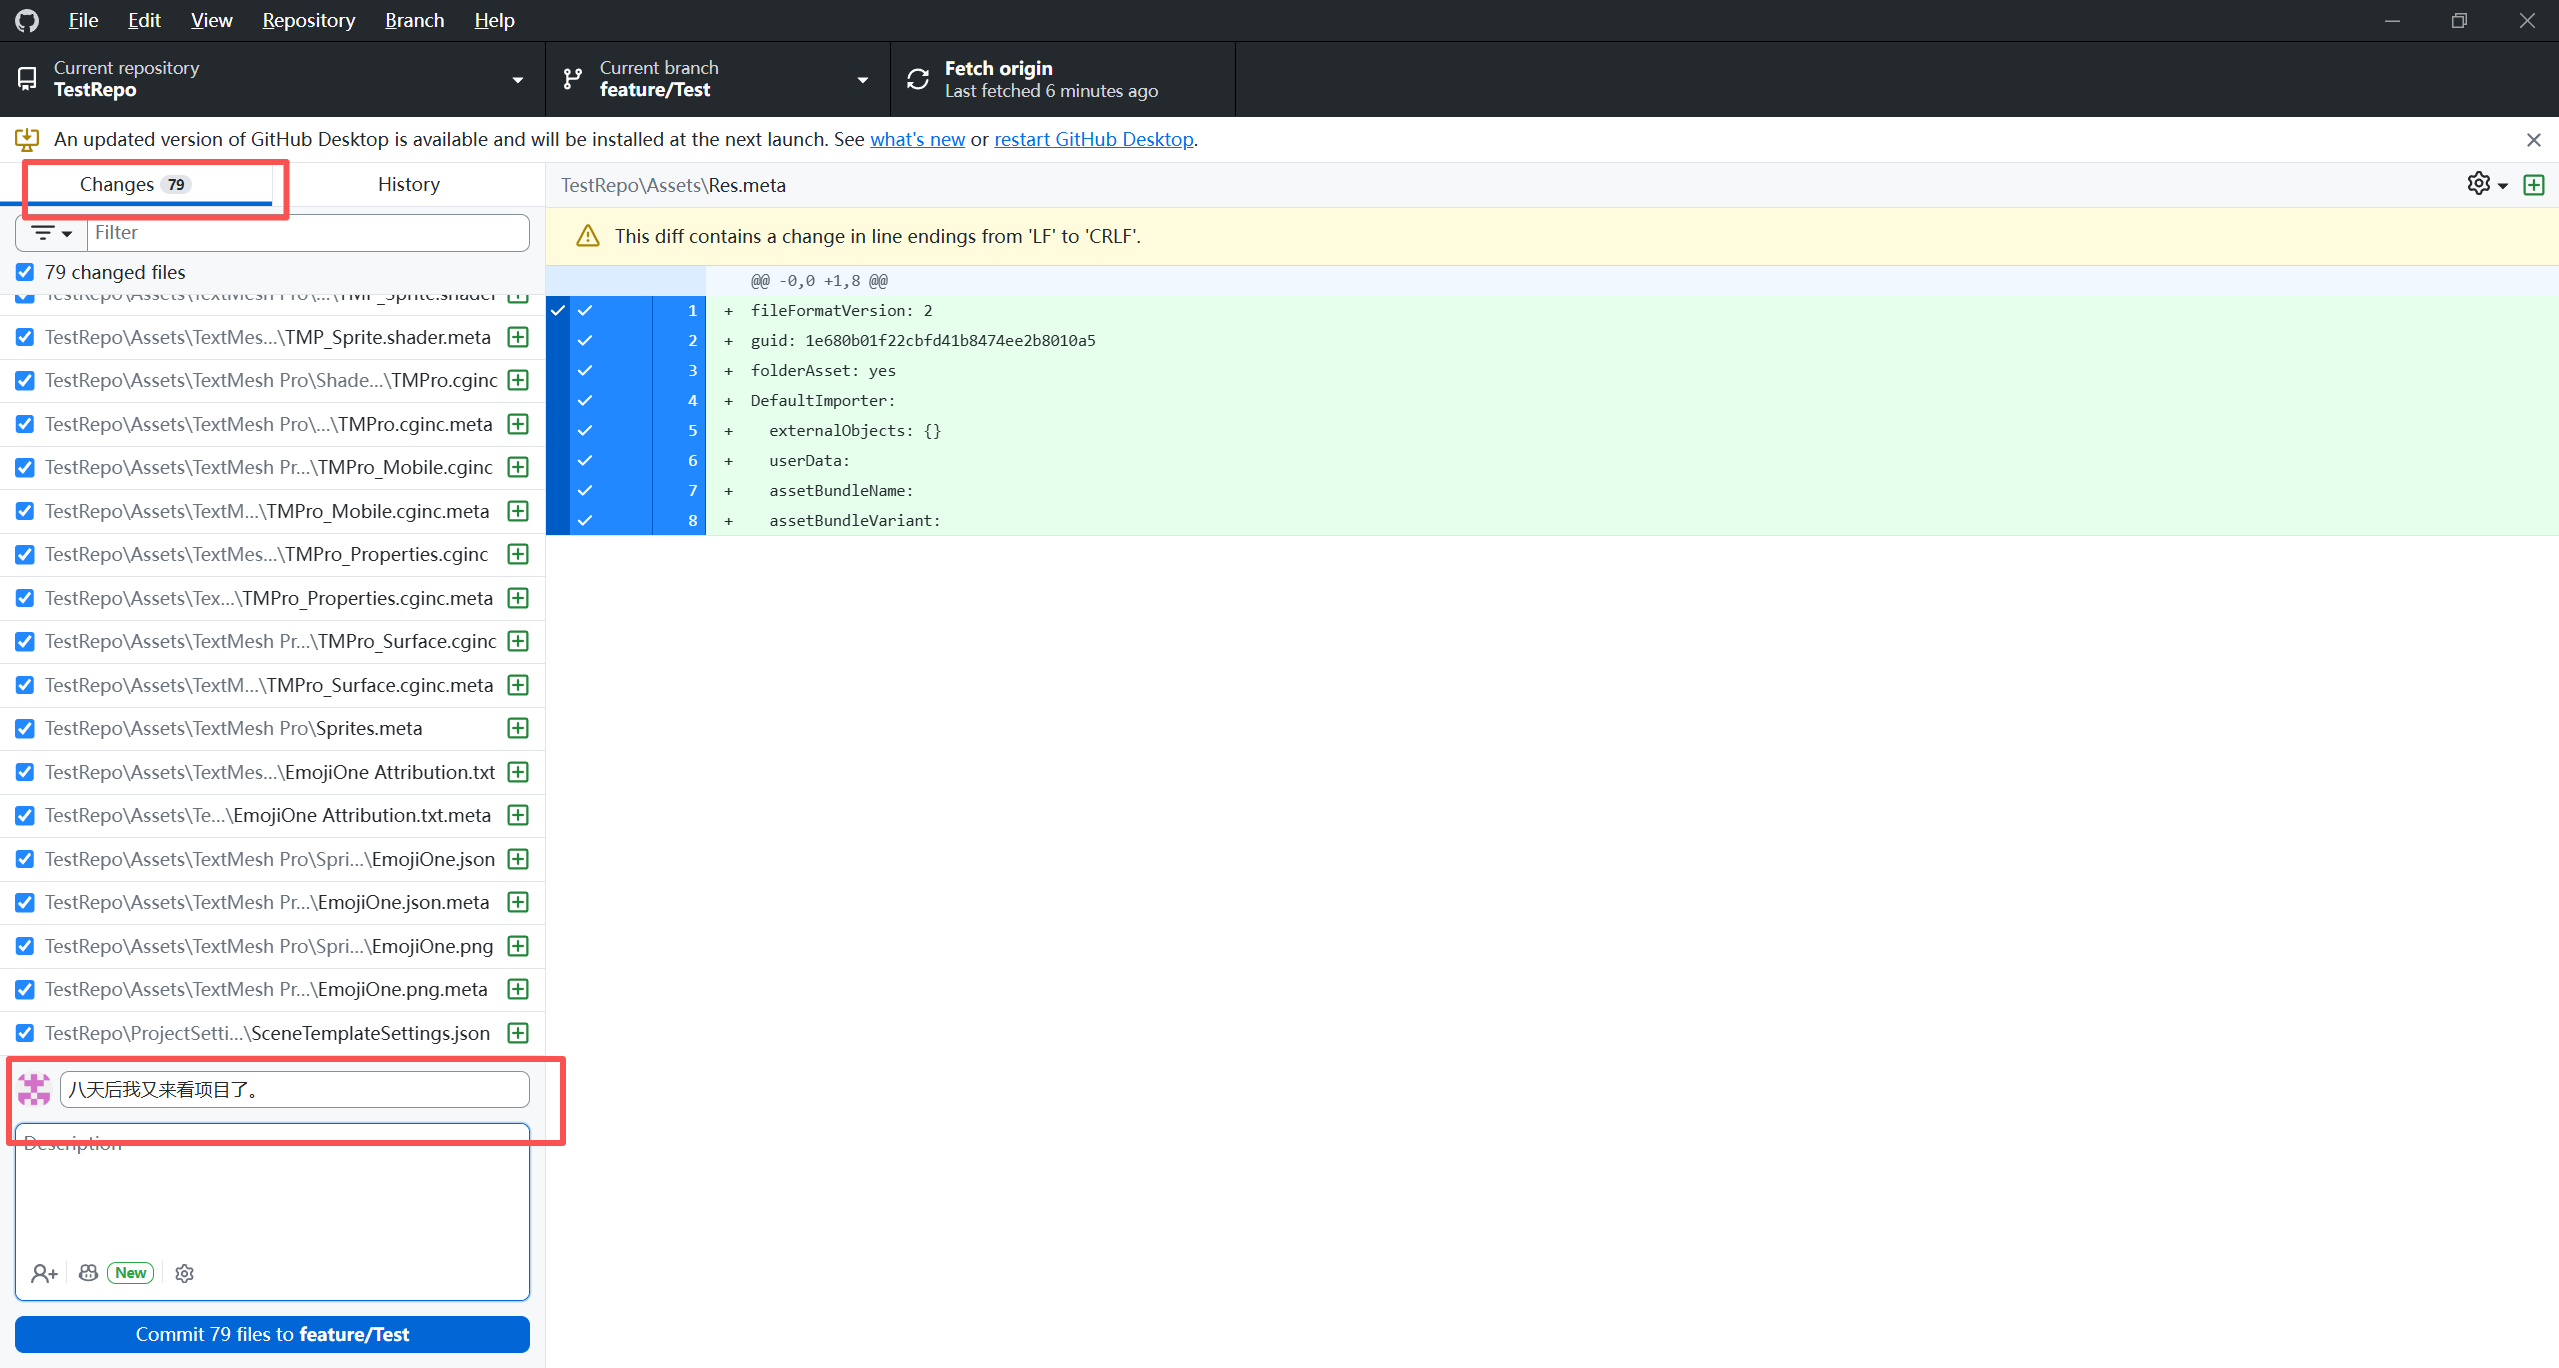Click Fetch origin button
The width and height of the screenshot is (2559, 1368).
pos(1062,79)
